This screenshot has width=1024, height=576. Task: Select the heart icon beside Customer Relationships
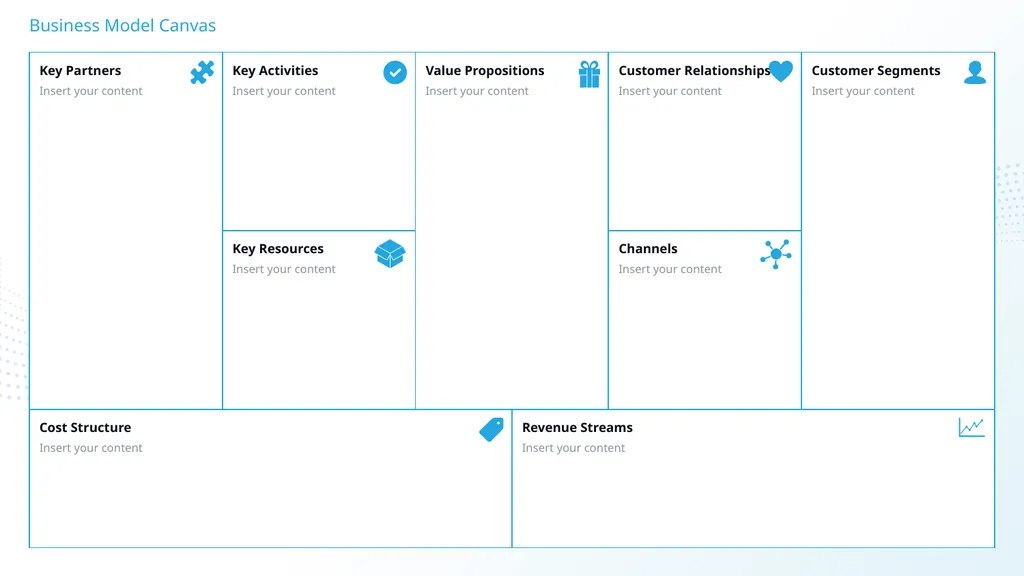point(780,71)
